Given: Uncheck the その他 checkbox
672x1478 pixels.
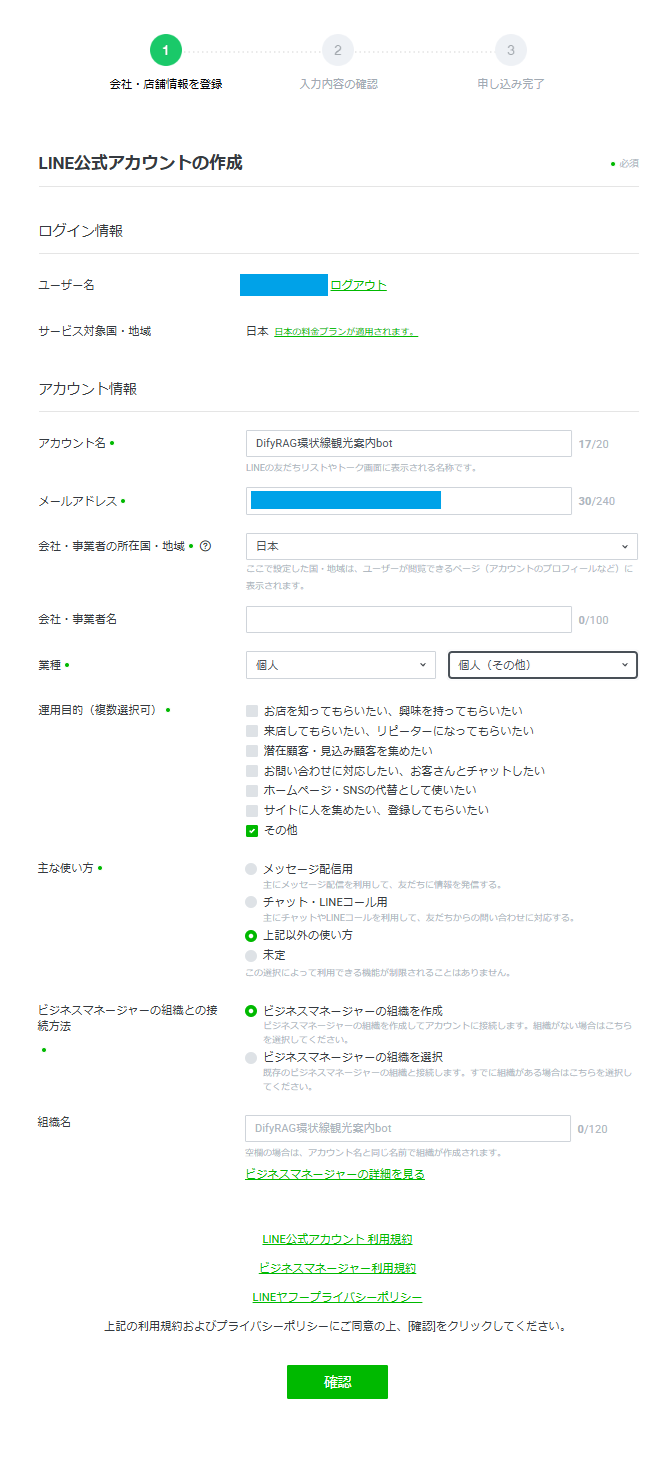Looking at the screenshot, I should click(252, 830).
